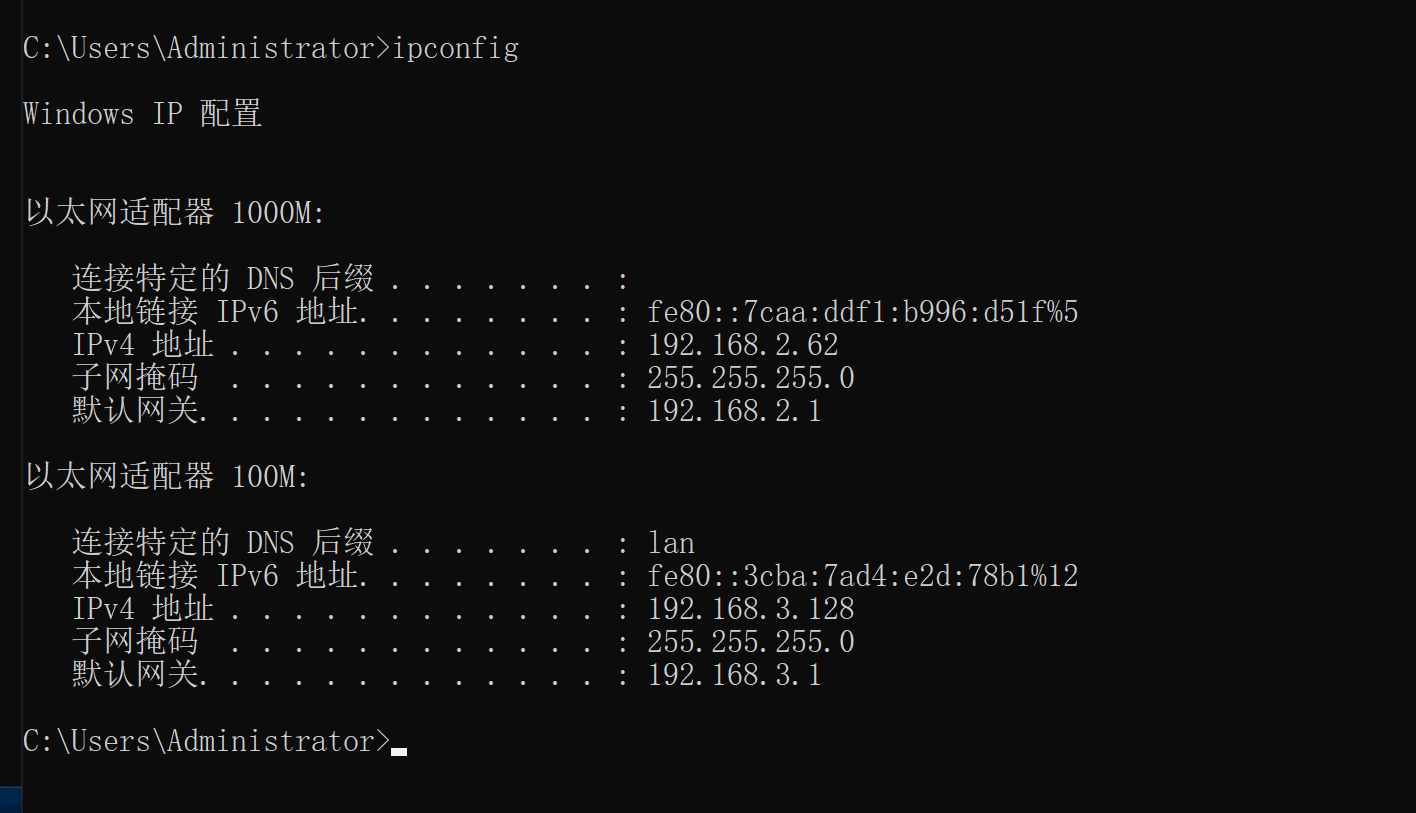The height and width of the screenshot is (813, 1416).
Task: Click the bottom C:\Users\Administrator> prompt text
Action: coord(207,742)
